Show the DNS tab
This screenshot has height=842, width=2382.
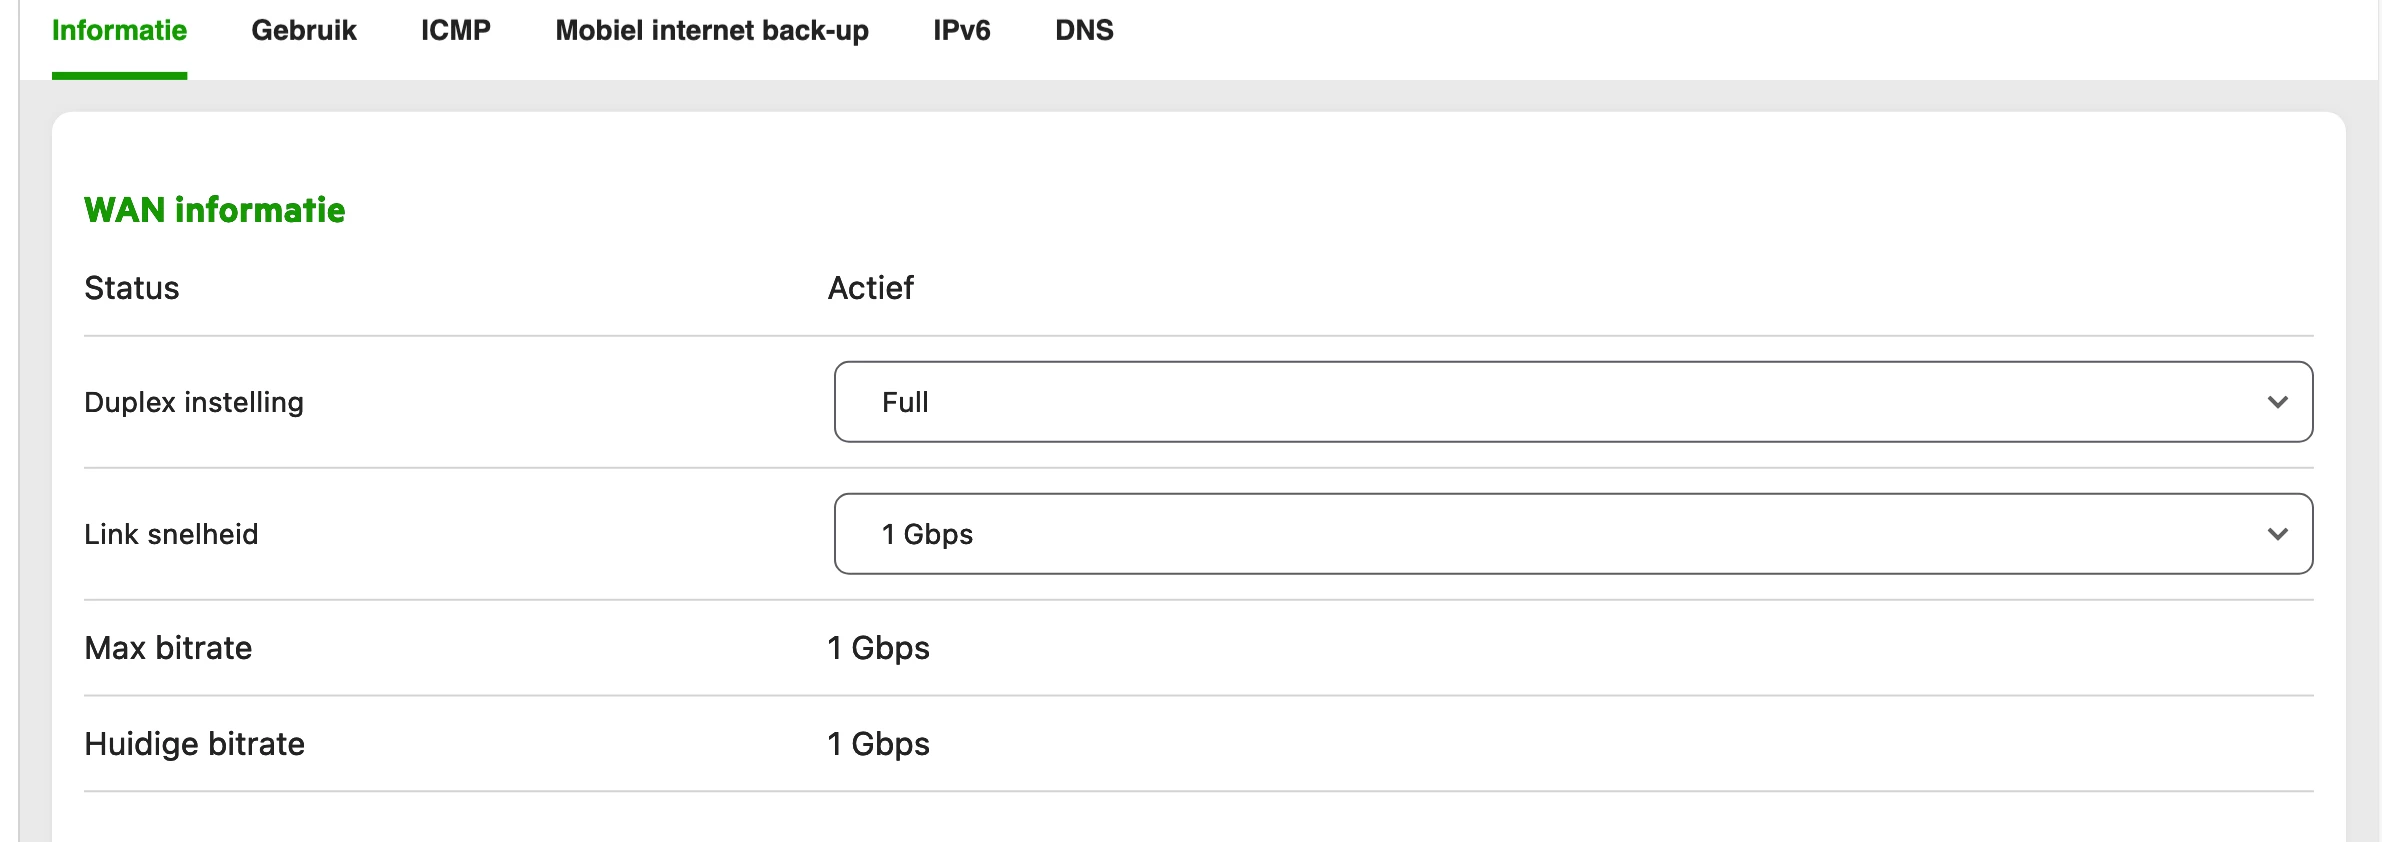pos(1084,31)
